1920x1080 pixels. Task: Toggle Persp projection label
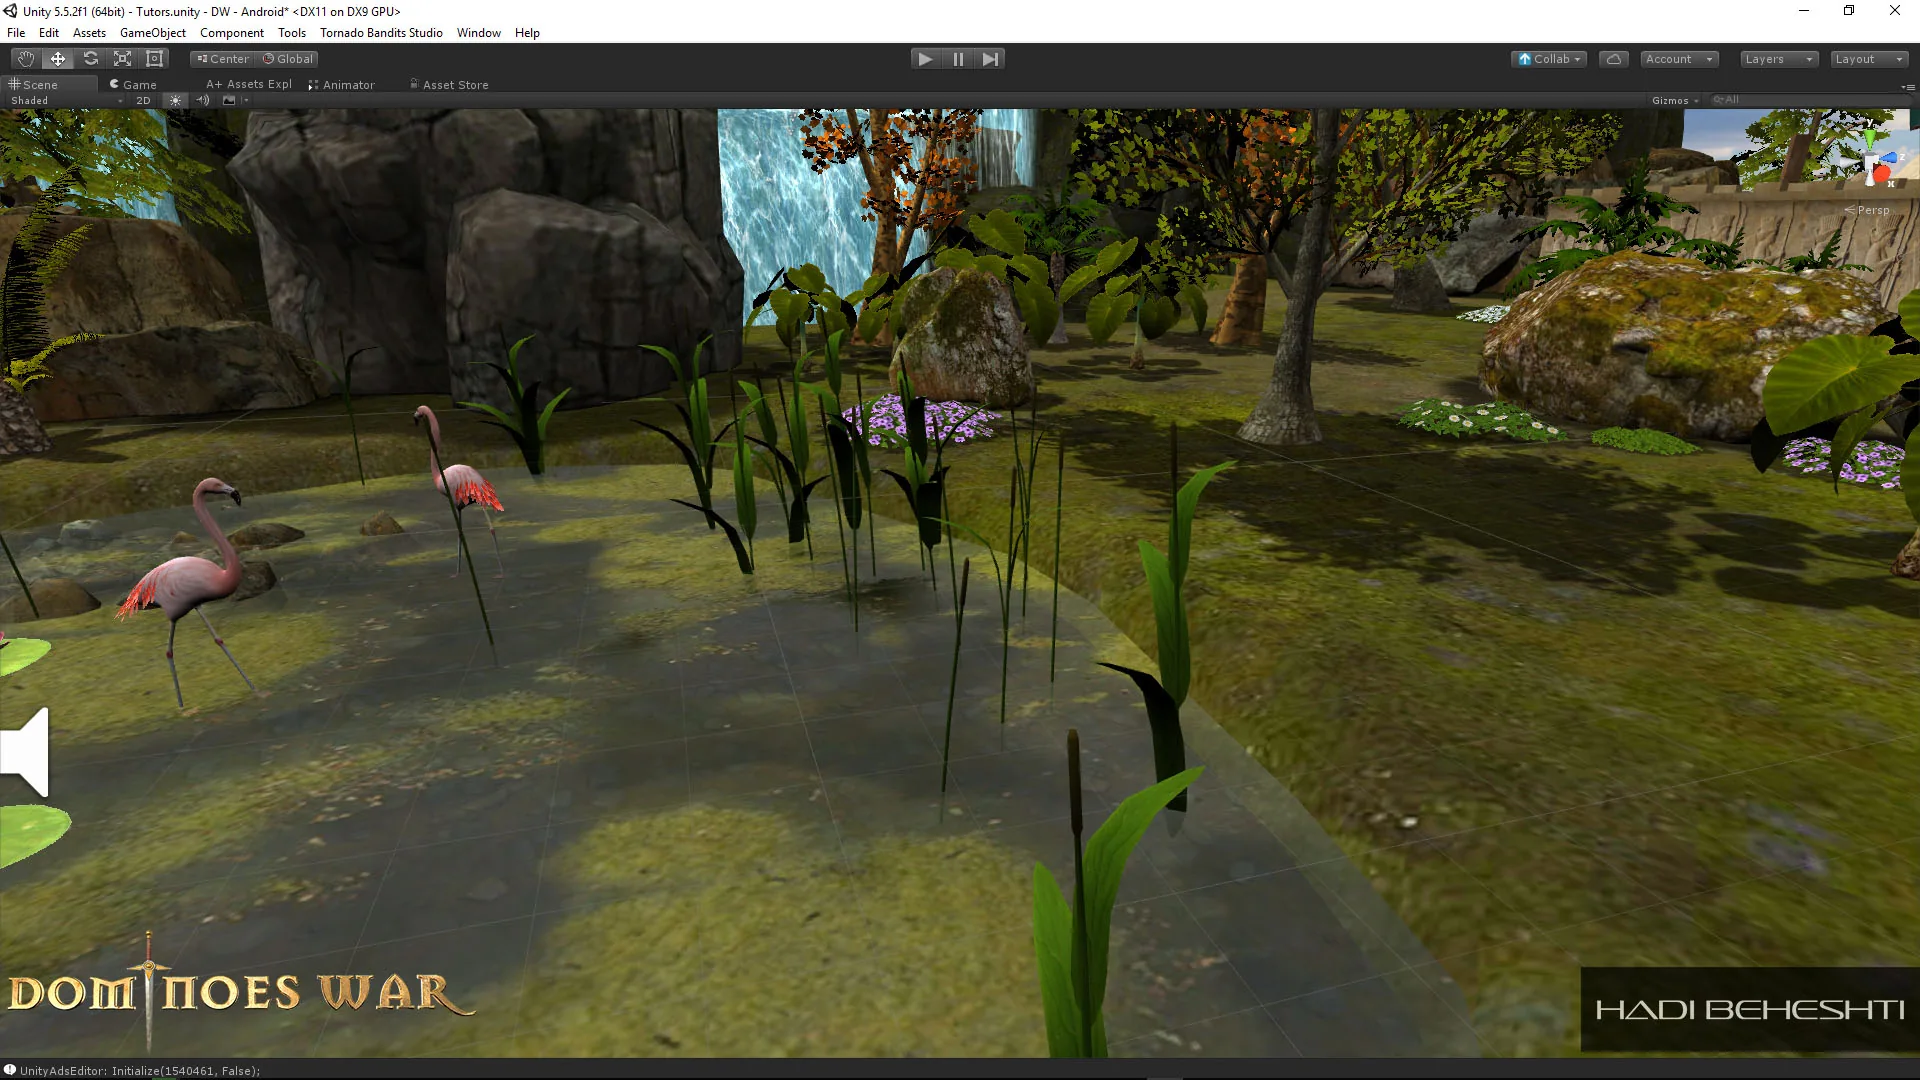1868,210
